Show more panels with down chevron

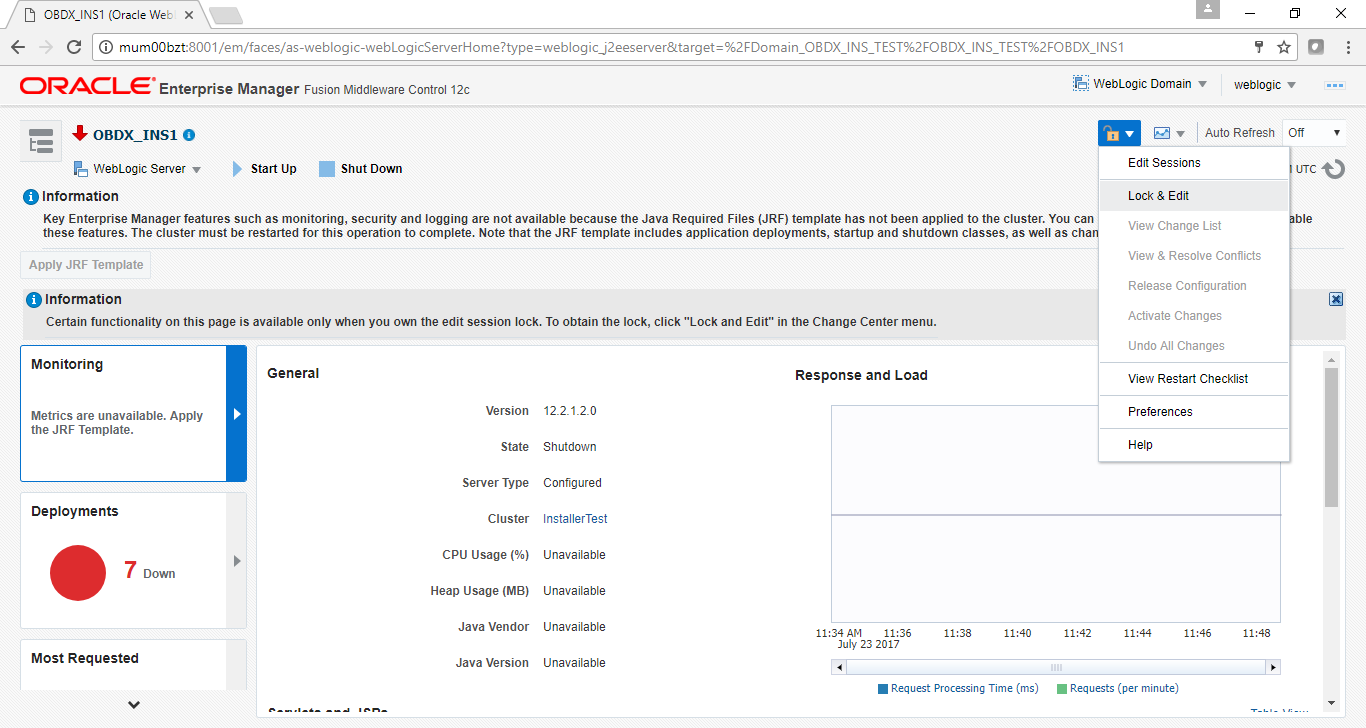point(134,705)
